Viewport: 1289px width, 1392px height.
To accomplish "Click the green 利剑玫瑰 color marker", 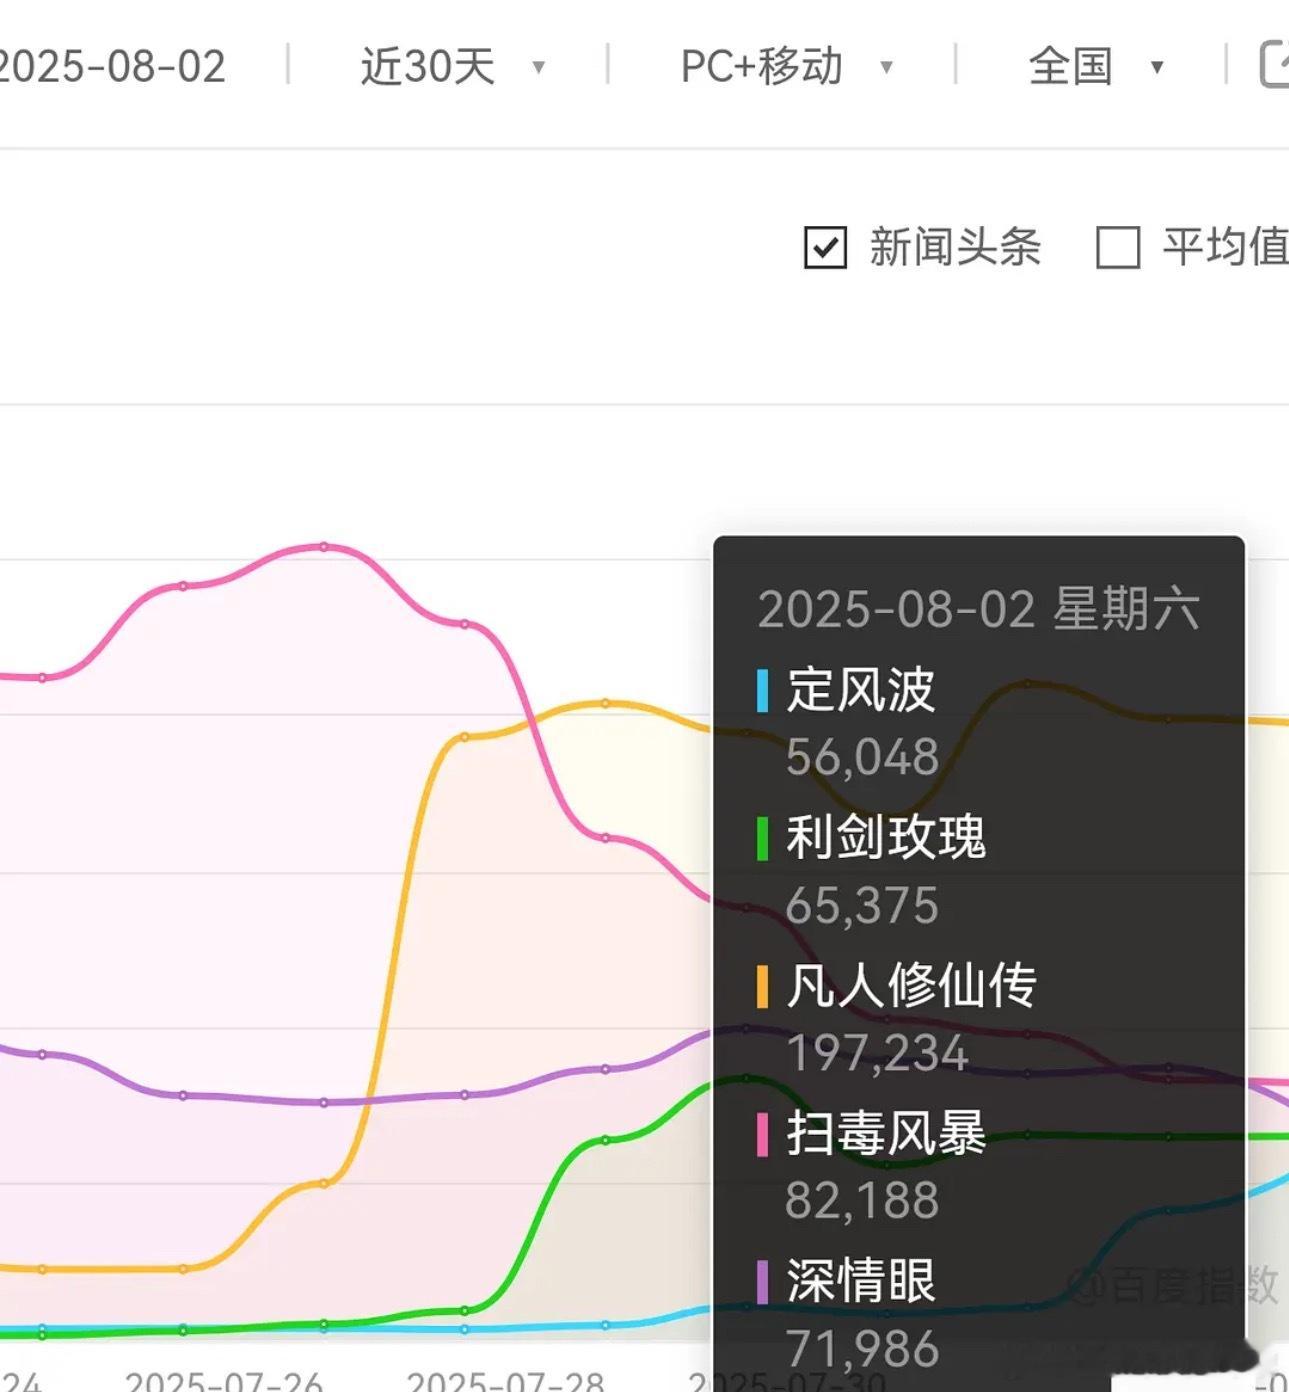I will tap(763, 838).
